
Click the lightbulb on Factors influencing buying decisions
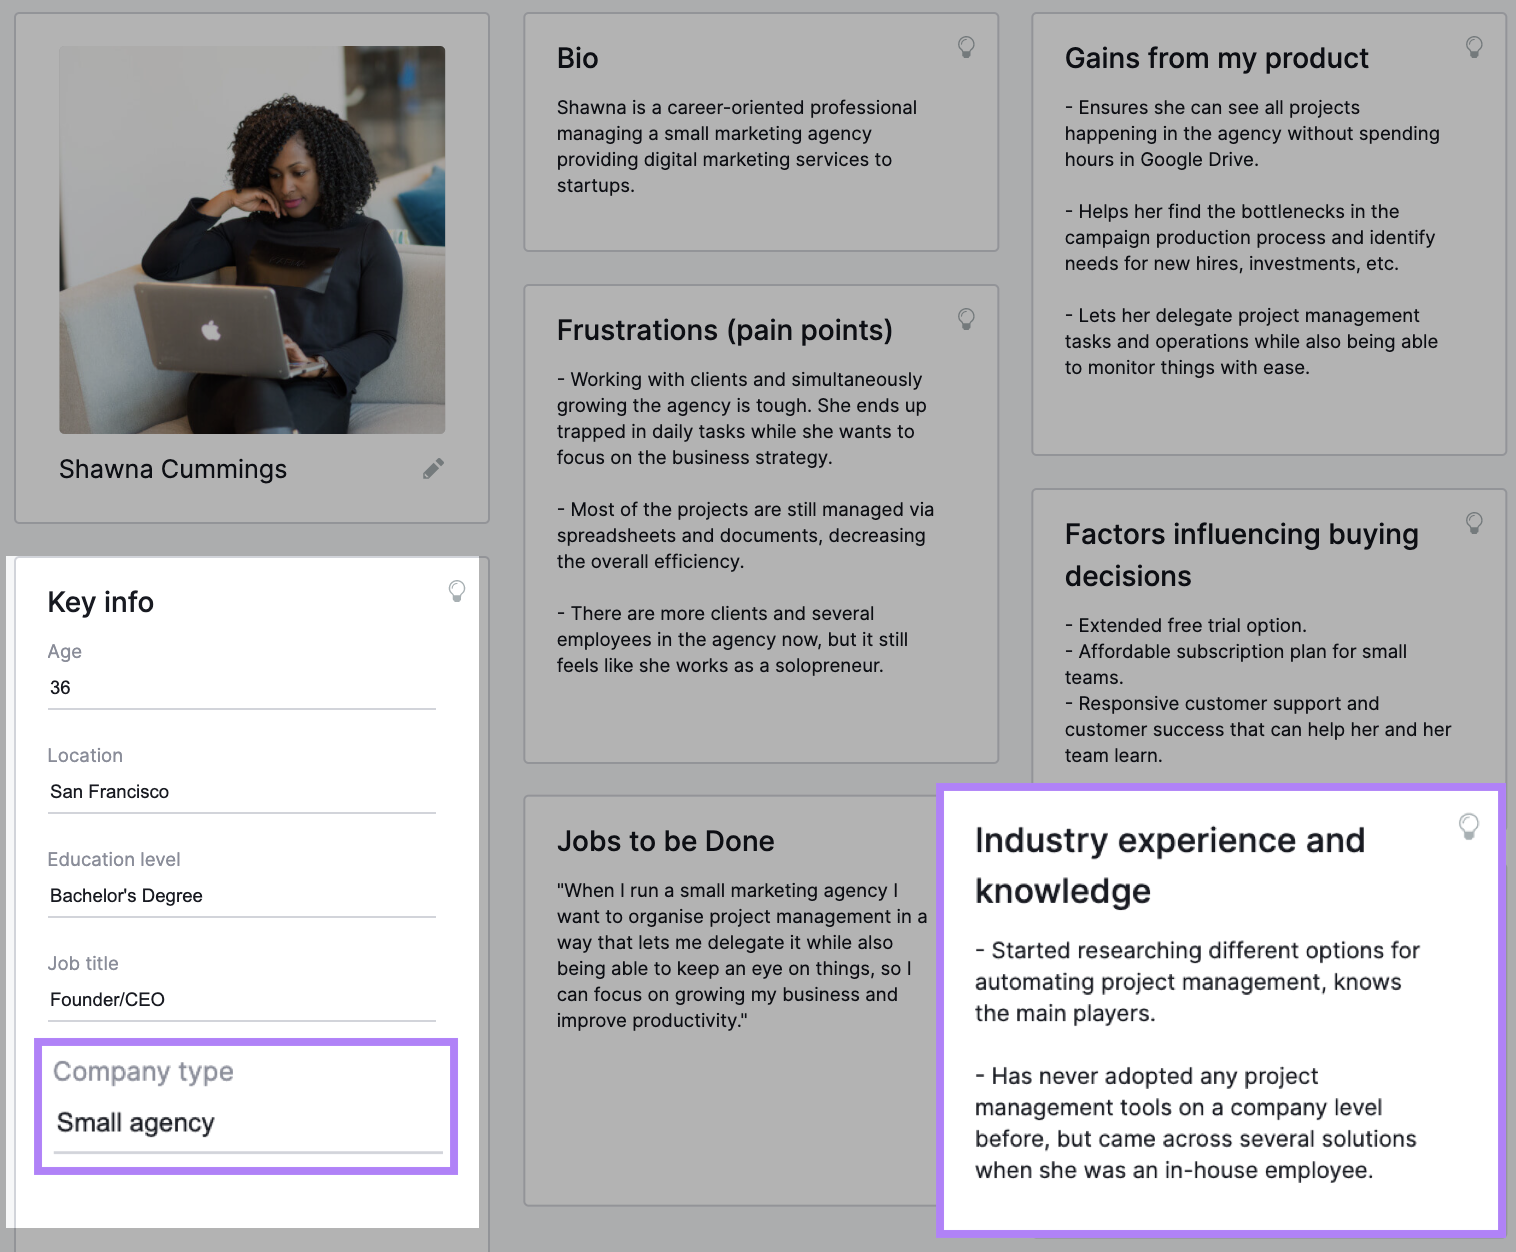pyautogui.click(x=1473, y=523)
